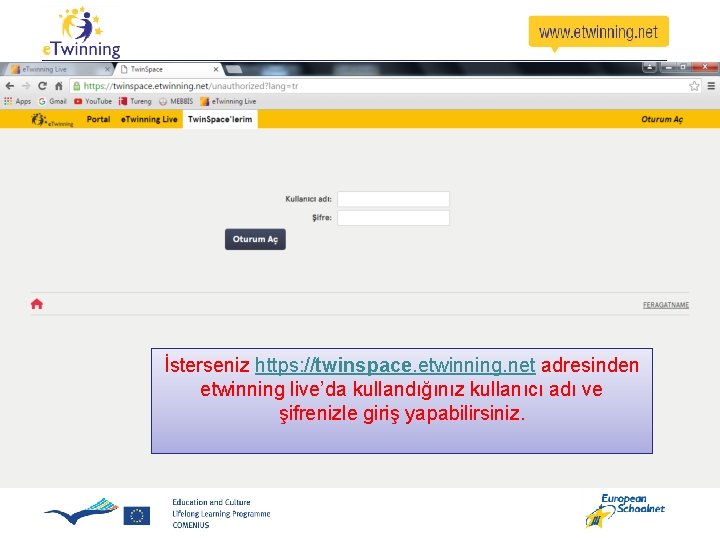Go forward with the browser forward arrow
This screenshot has height=540, width=720.
pyautogui.click(x=26, y=86)
